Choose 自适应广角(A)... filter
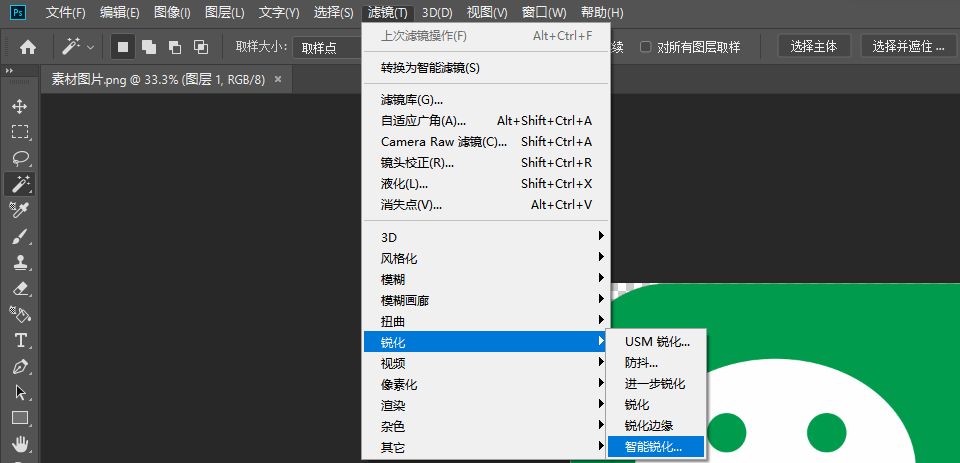Screen dimensions: 960x463 486,121
